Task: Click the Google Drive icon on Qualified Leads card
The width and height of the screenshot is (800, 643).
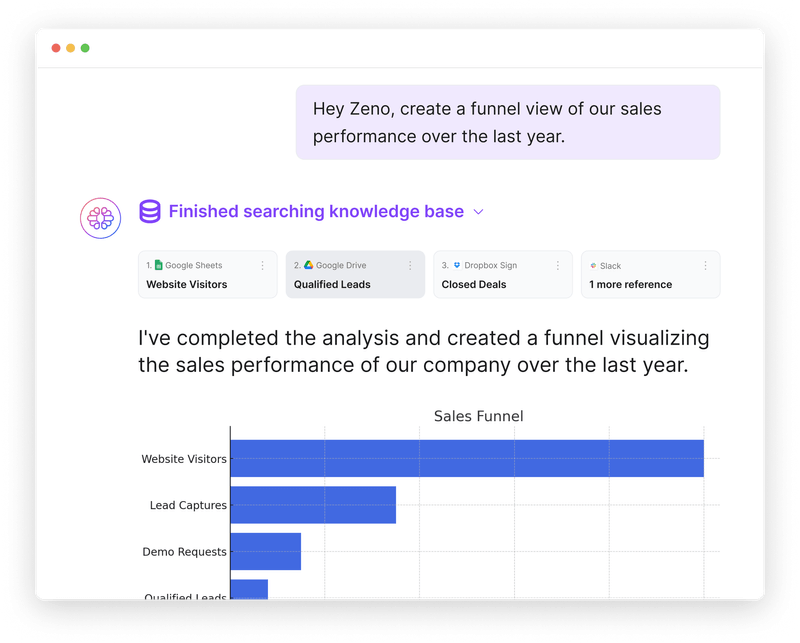Action: [308, 264]
